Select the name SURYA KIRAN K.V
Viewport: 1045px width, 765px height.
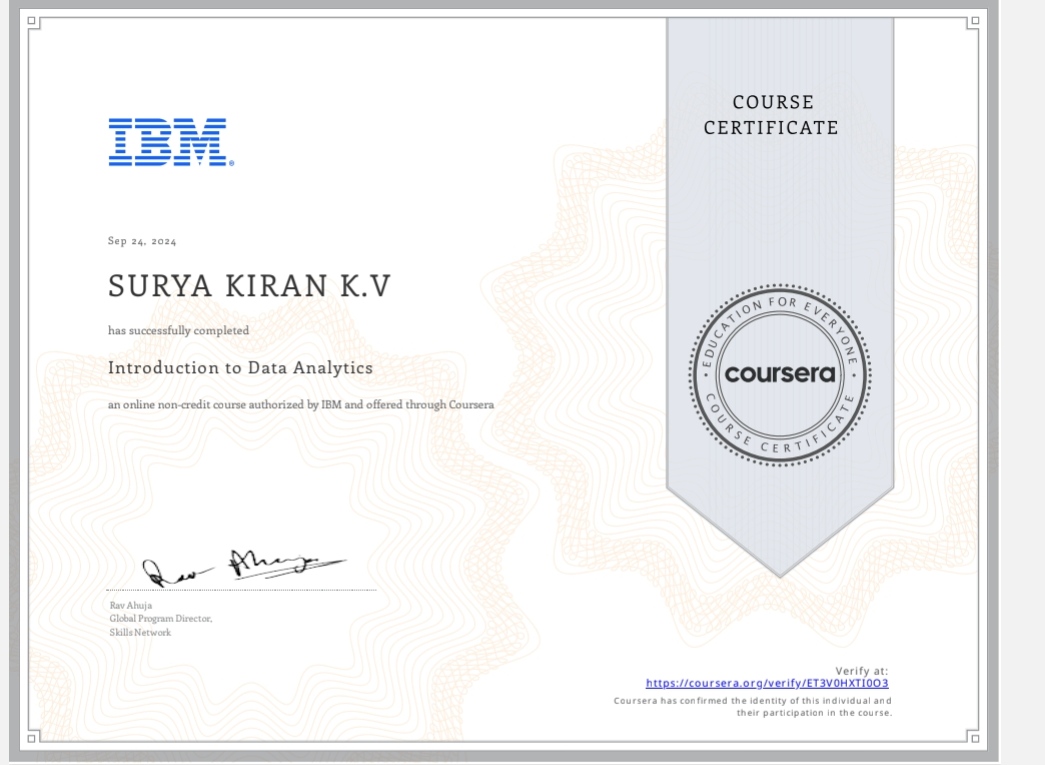click(x=249, y=286)
